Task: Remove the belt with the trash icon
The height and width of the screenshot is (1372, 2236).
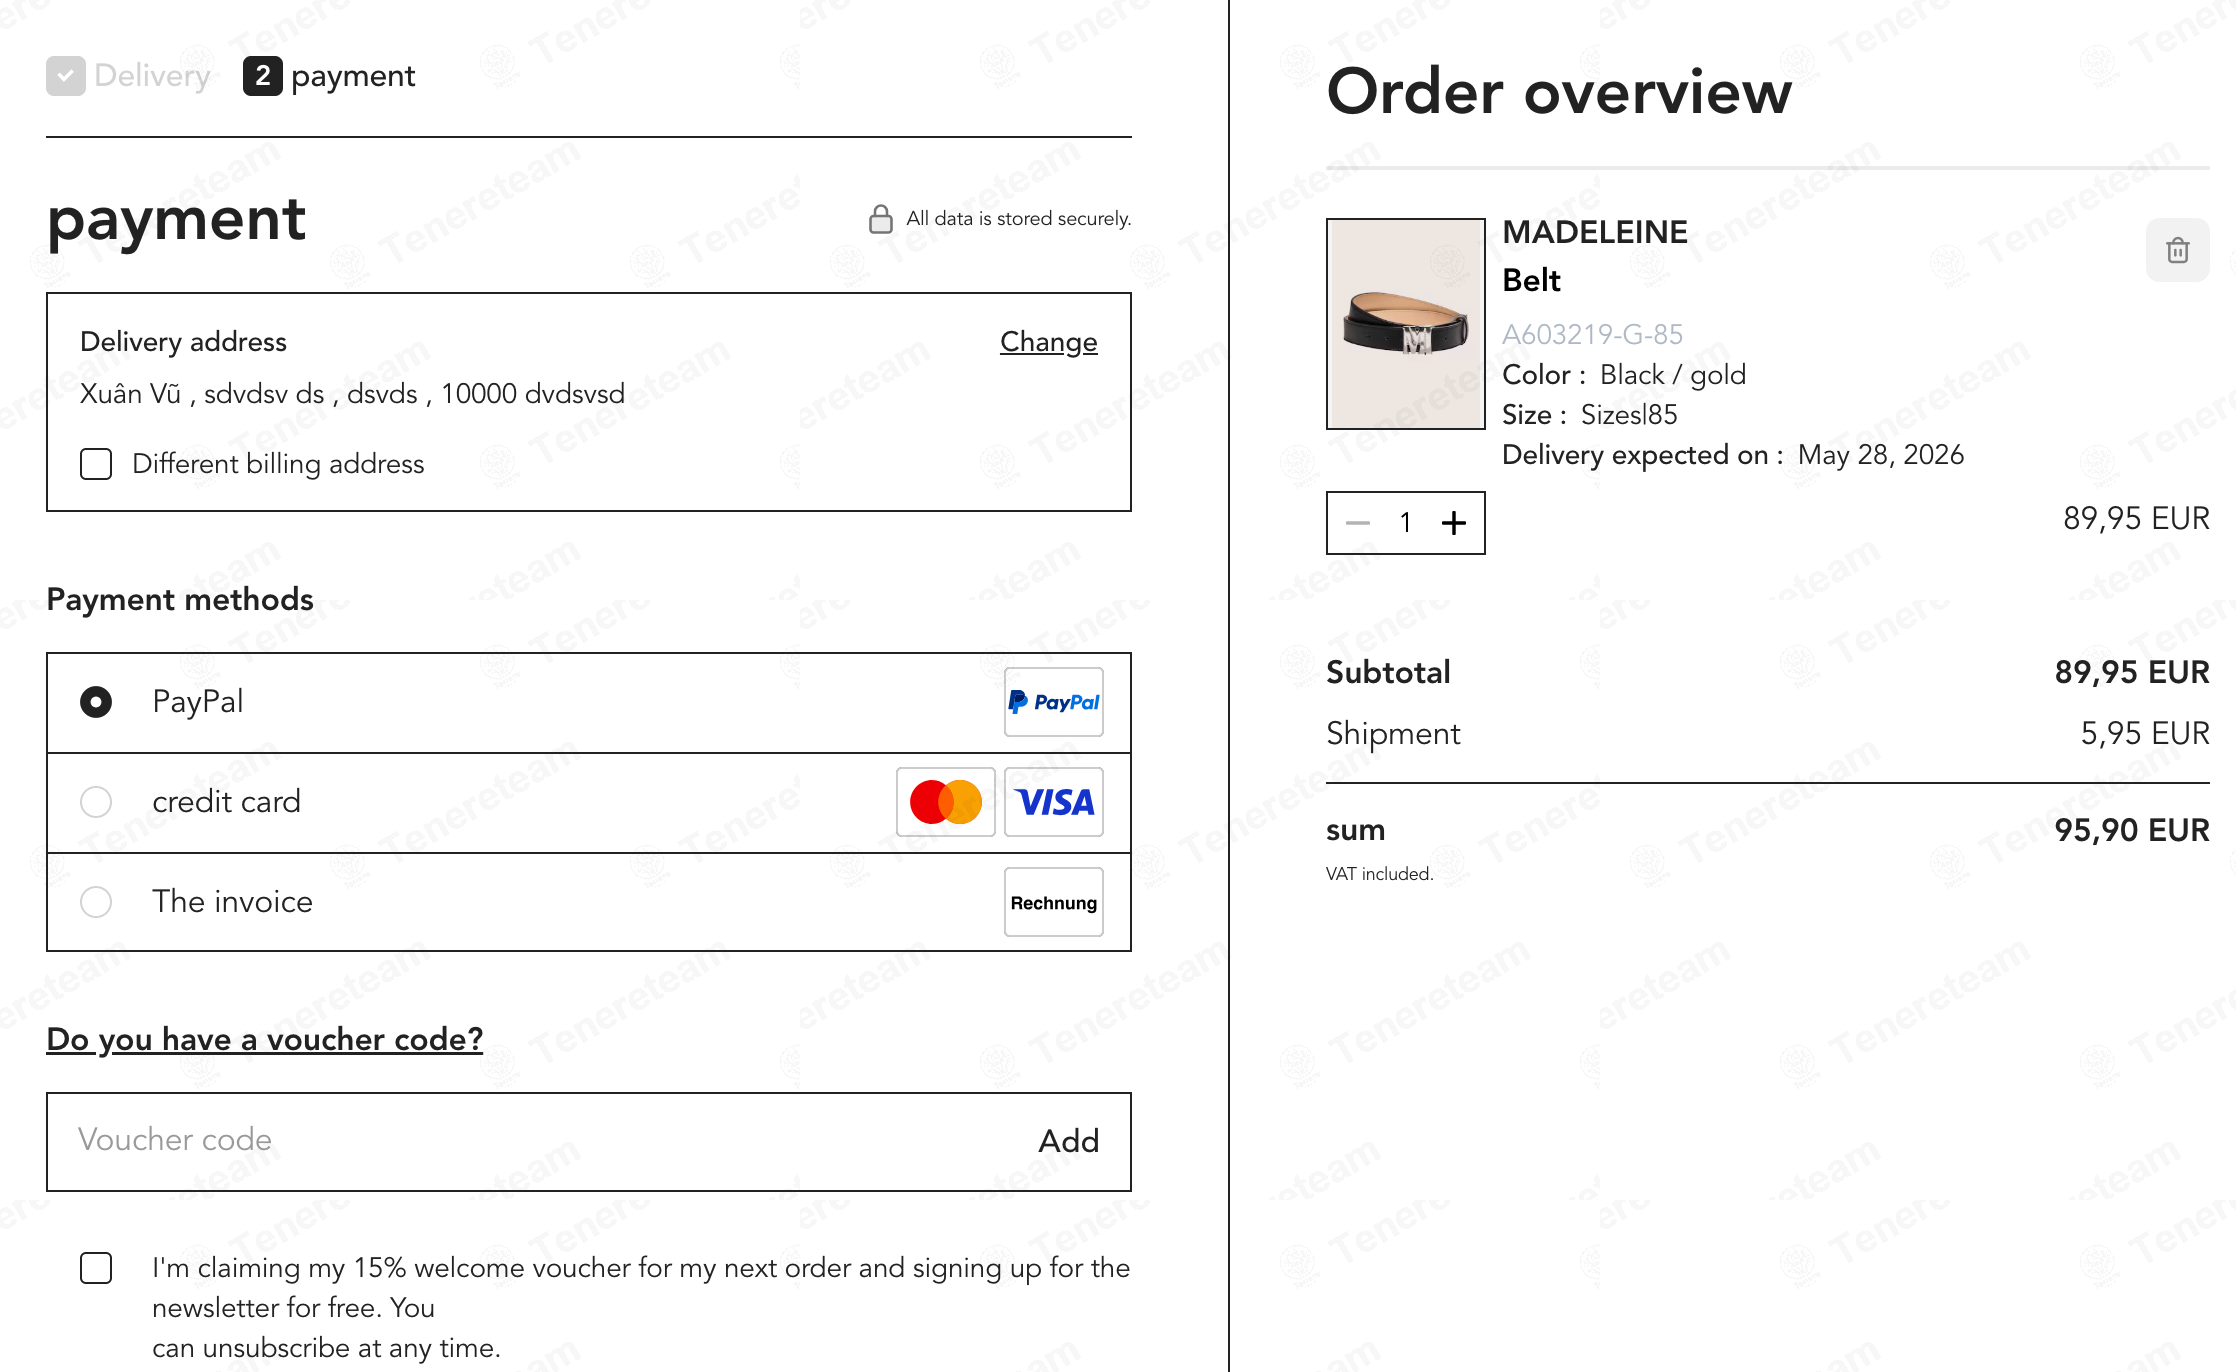Action: (x=2177, y=250)
